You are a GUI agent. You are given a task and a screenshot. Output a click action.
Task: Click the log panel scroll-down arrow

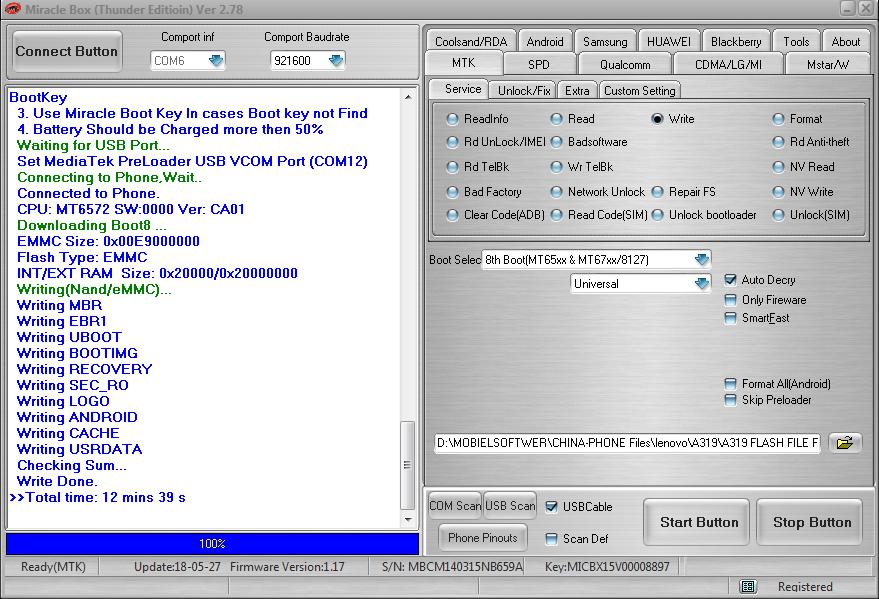pos(408,519)
